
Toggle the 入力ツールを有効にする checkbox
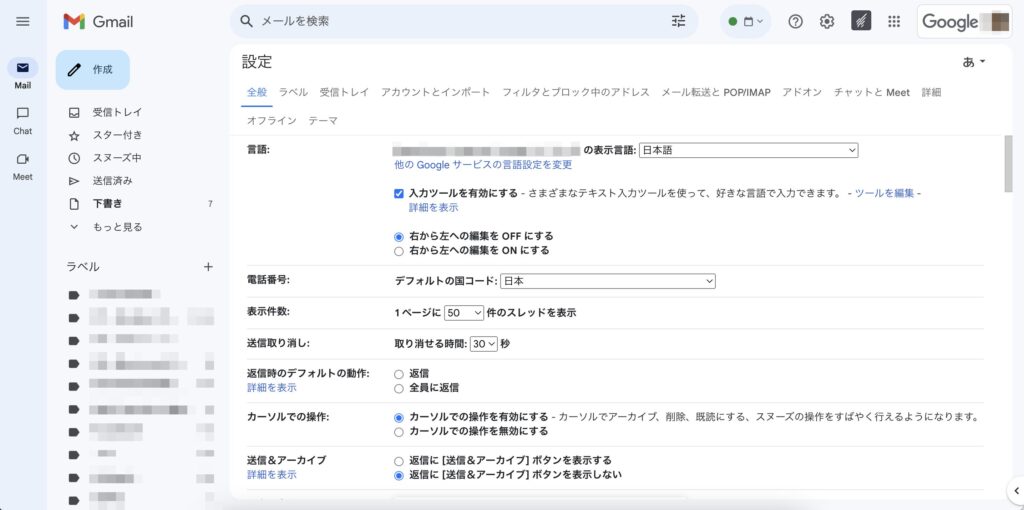tap(399, 193)
